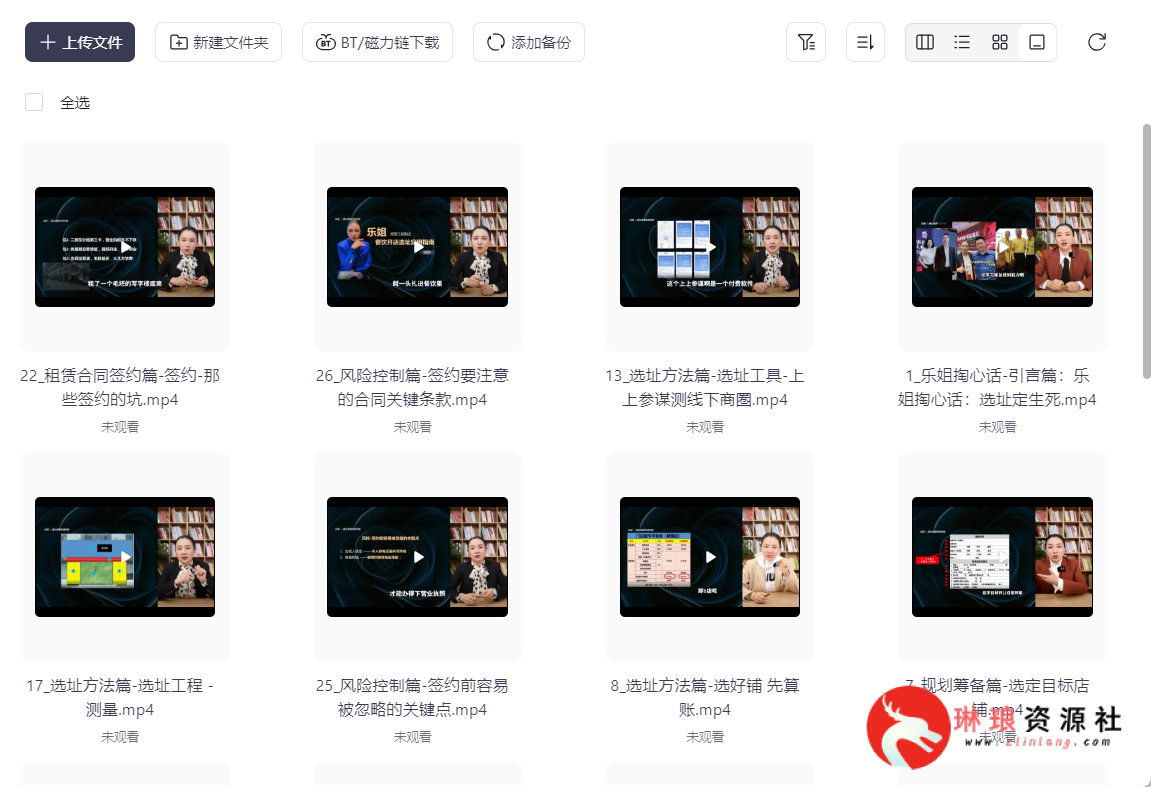The width and height of the screenshot is (1151, 787).
Task: Select file name 1_乐姐掏心话-引言篇 选址定生死.mp4
Action: point(998,388)
